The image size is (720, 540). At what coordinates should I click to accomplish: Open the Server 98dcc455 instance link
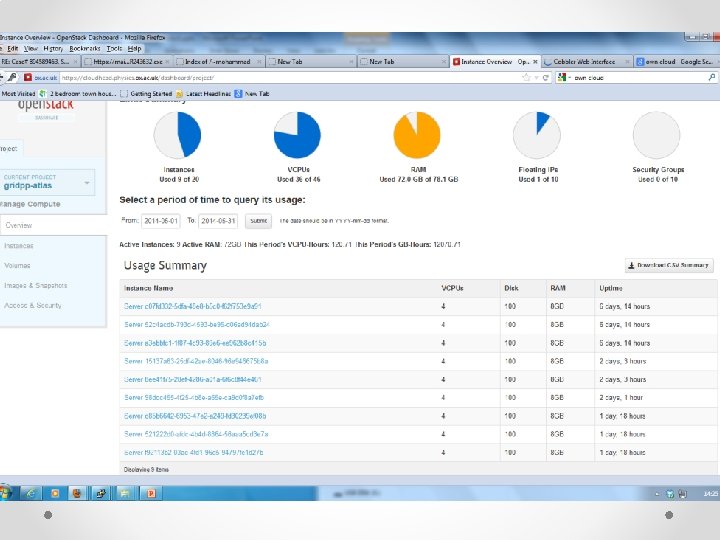[x=194, y=398]
